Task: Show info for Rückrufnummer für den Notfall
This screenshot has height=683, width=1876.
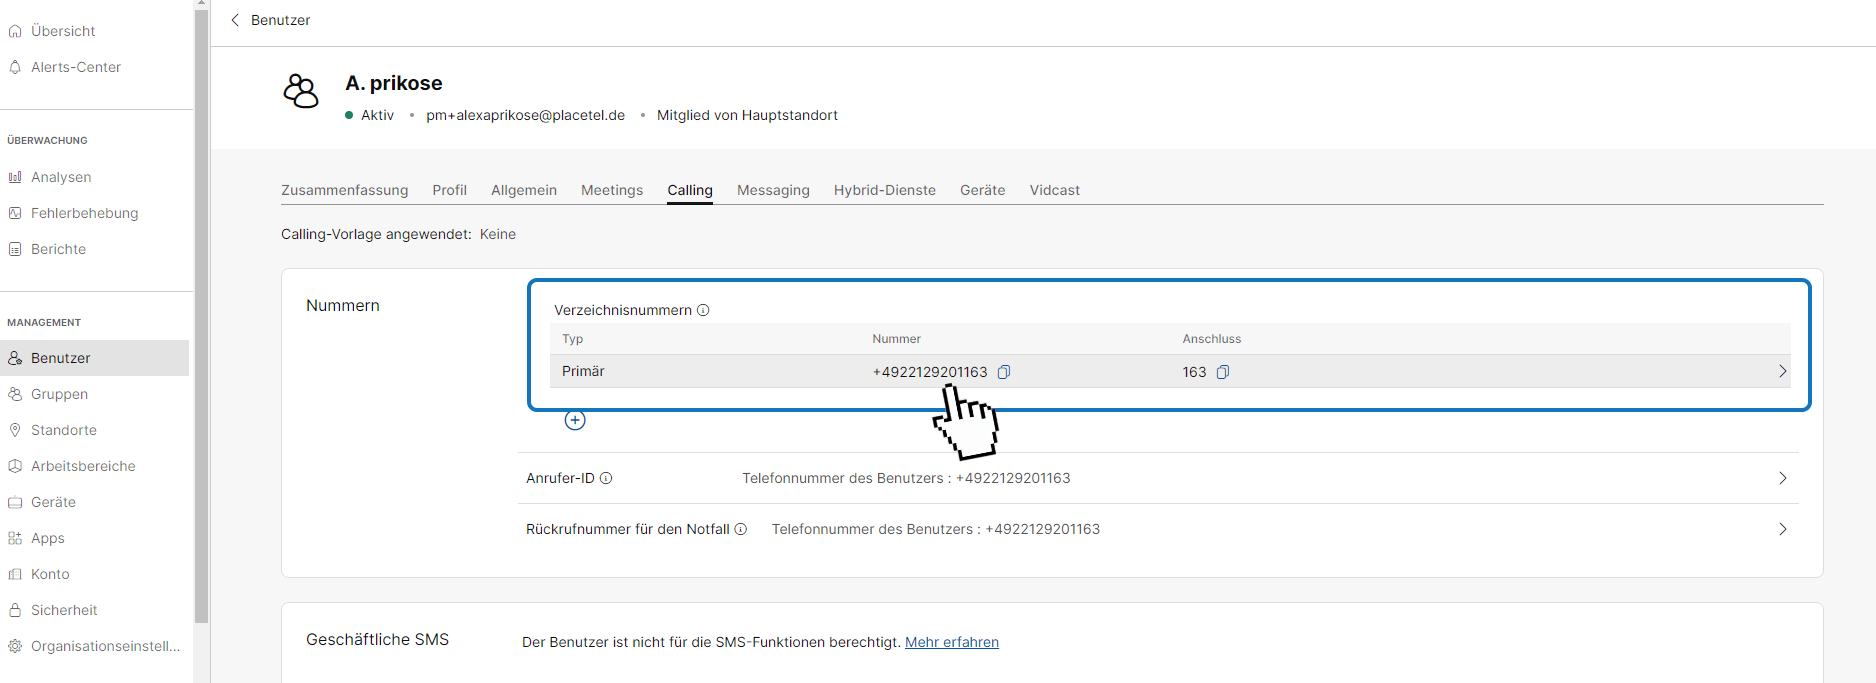Action: [x=741, y=529]
